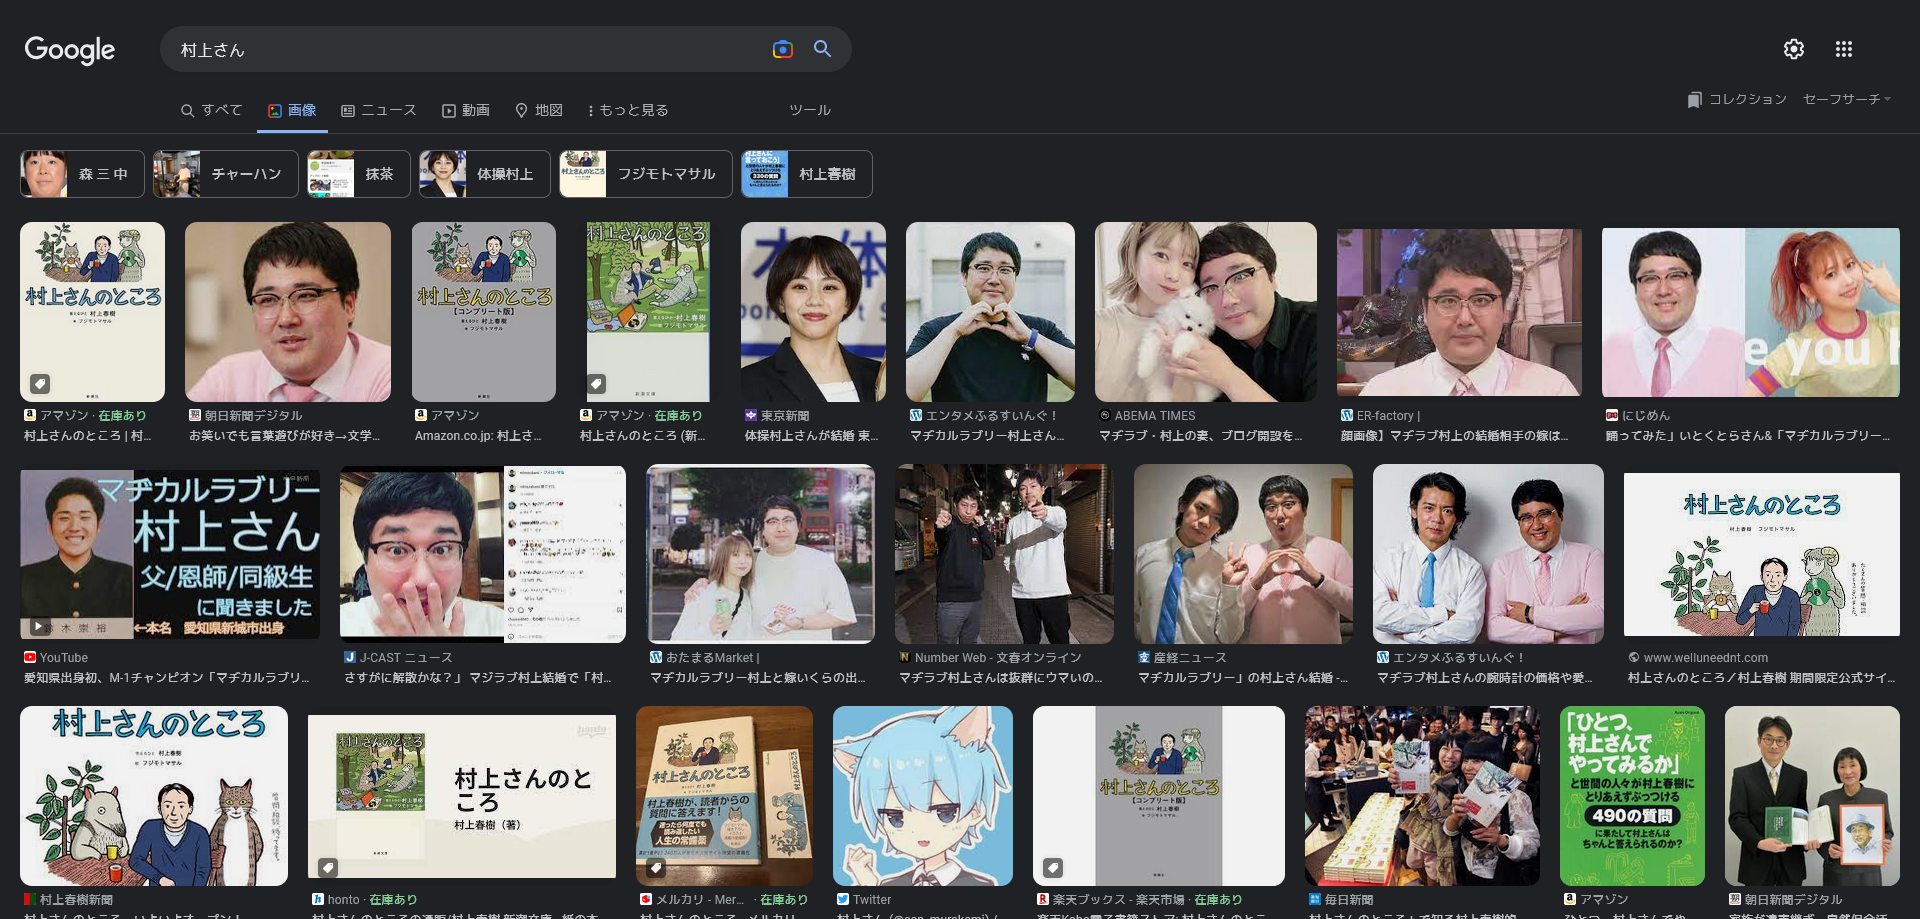Click the camera image search icon
The image size is (1920, 919).
click(x=782, y=49)
